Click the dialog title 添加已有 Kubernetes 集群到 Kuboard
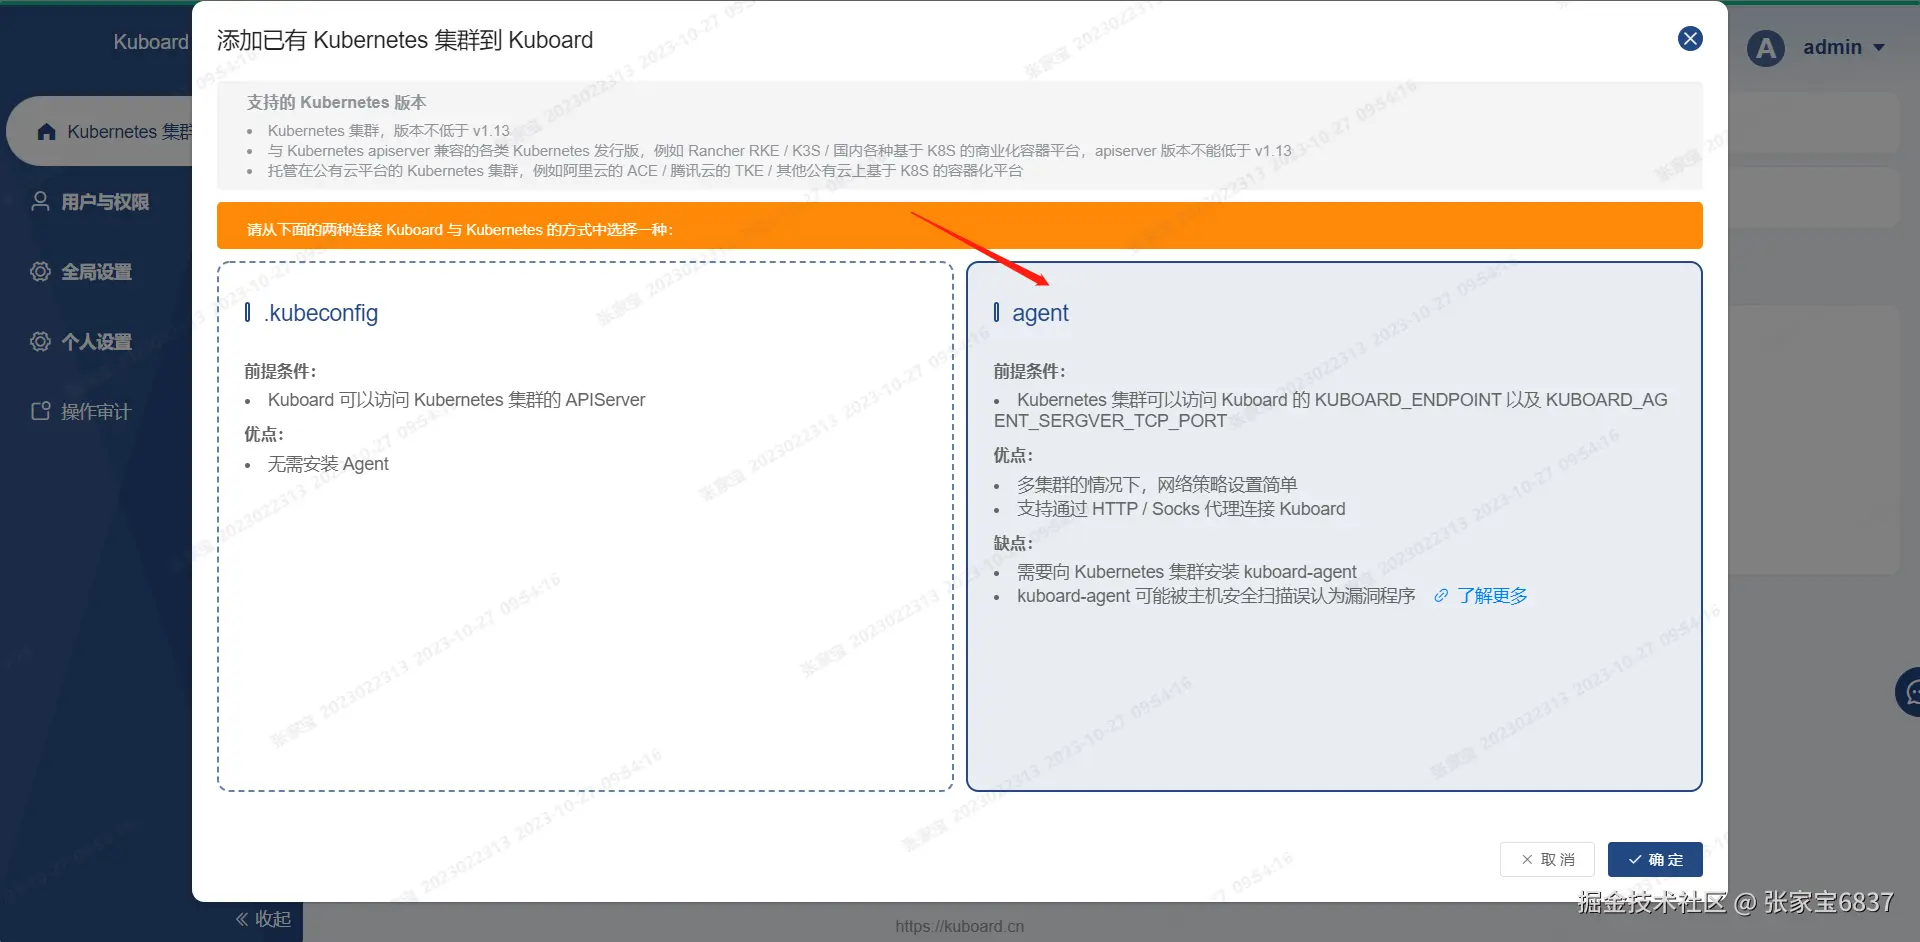This screenshot has width=1920, height=942. coord(405,40)
